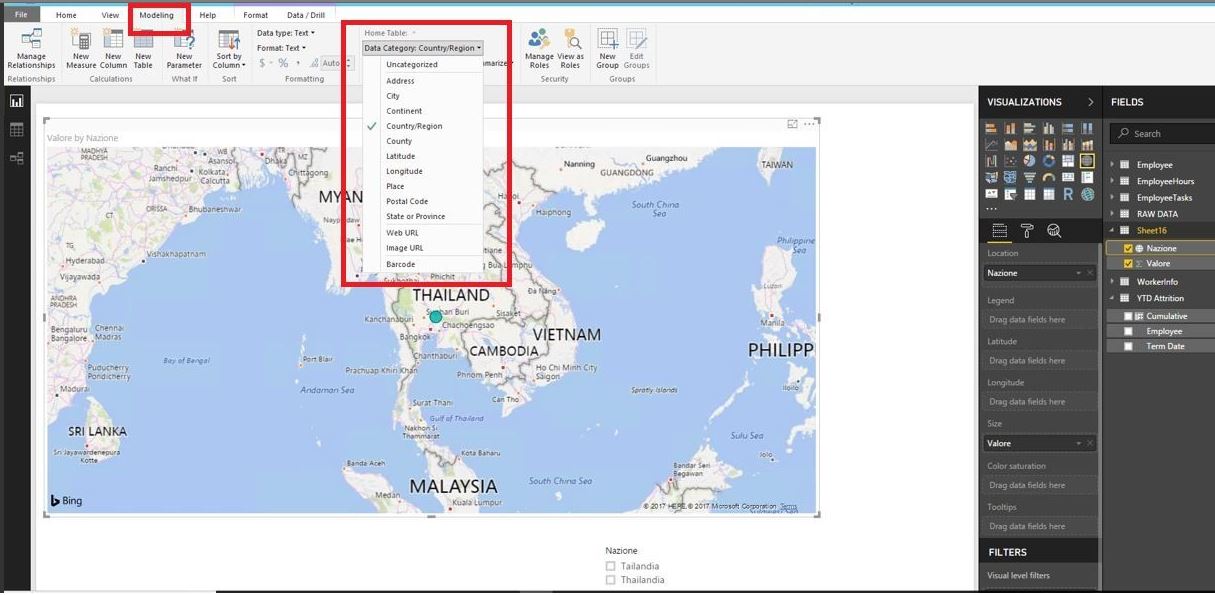Viewport: 1215px width, 595px height.
Task: Select the donut chart visualization
Action: point(1048,161)
